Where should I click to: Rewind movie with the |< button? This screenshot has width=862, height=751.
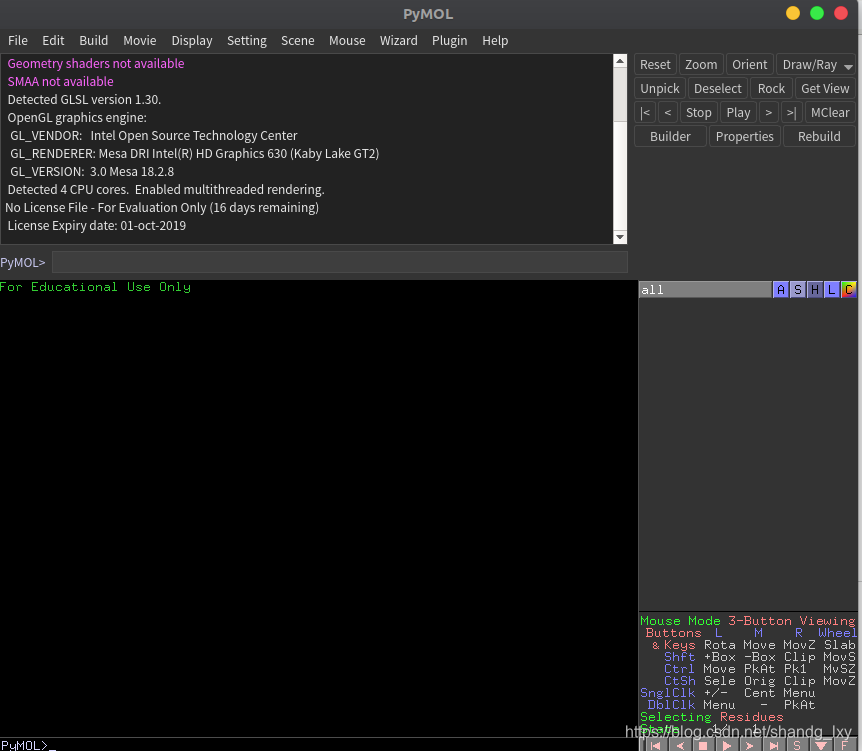pos(645,113)
